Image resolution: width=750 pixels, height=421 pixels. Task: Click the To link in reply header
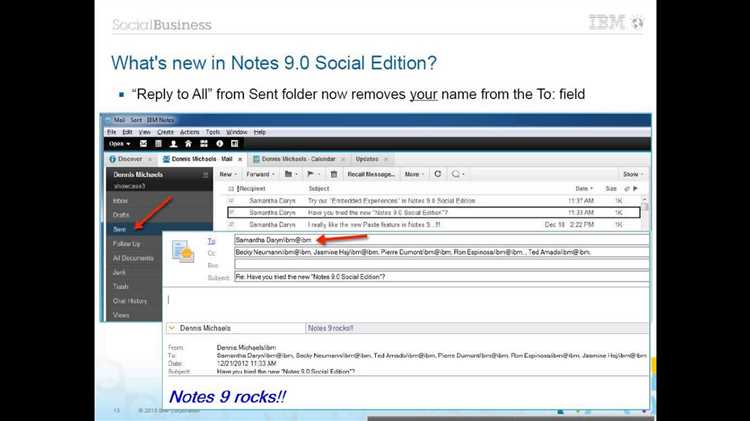211,240
